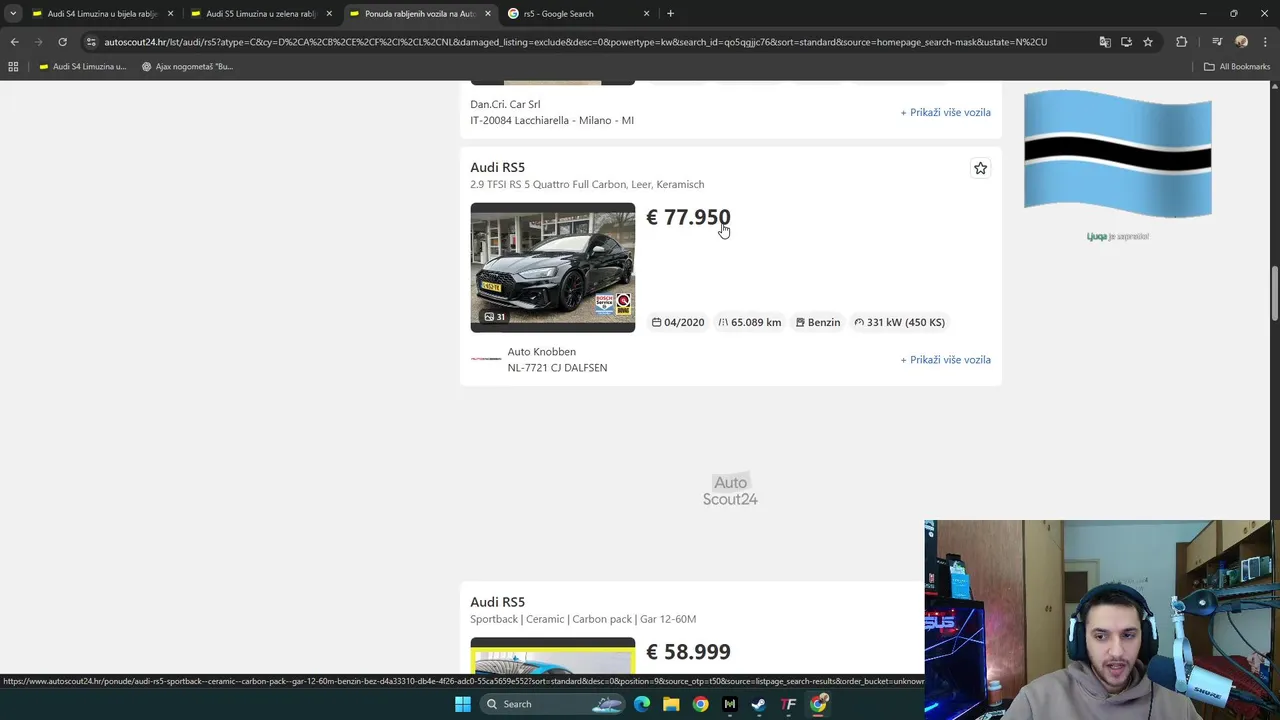The image size is (1280, 720).
Task: Open the black Audi RS5 photo thumbnail
Action: [x=552, y=267]
